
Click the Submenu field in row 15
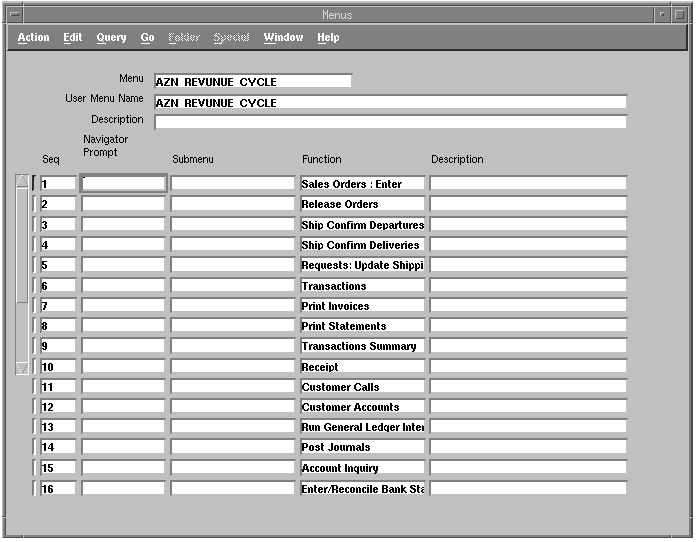pyautogui.click(x=233, y=467)
